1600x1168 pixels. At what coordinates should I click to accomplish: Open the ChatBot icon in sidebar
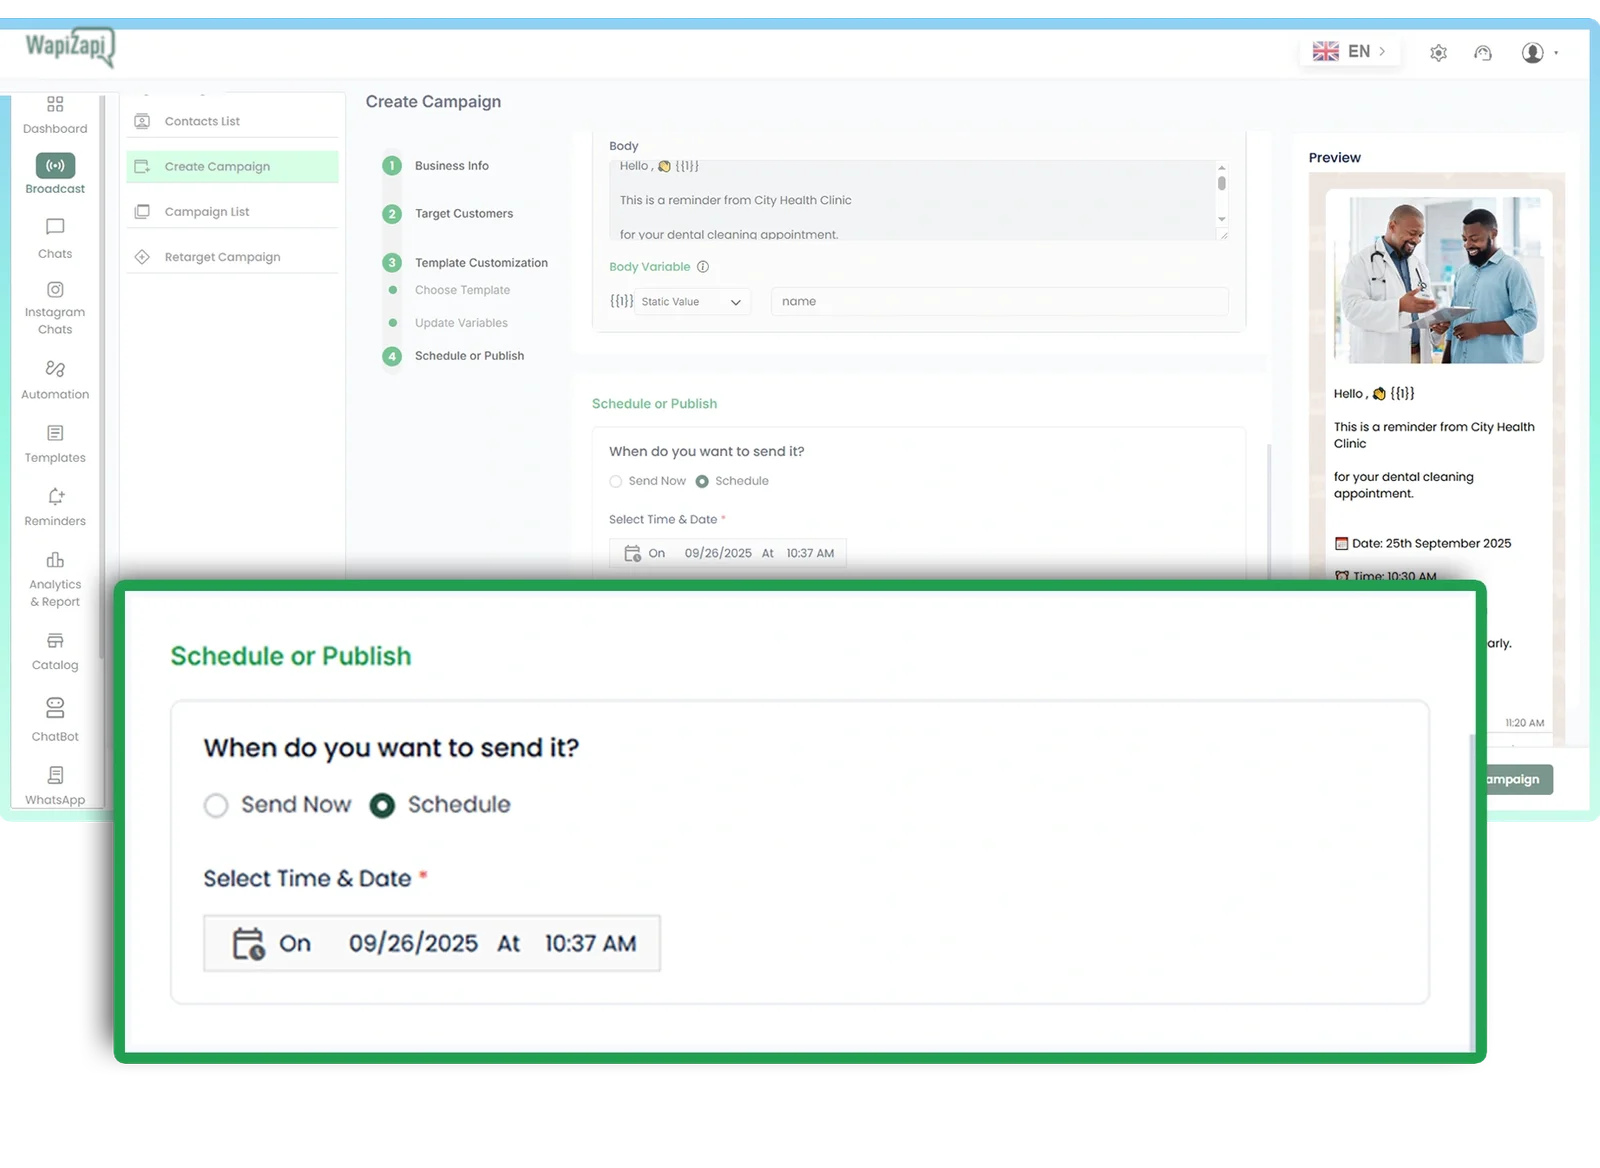55,709
